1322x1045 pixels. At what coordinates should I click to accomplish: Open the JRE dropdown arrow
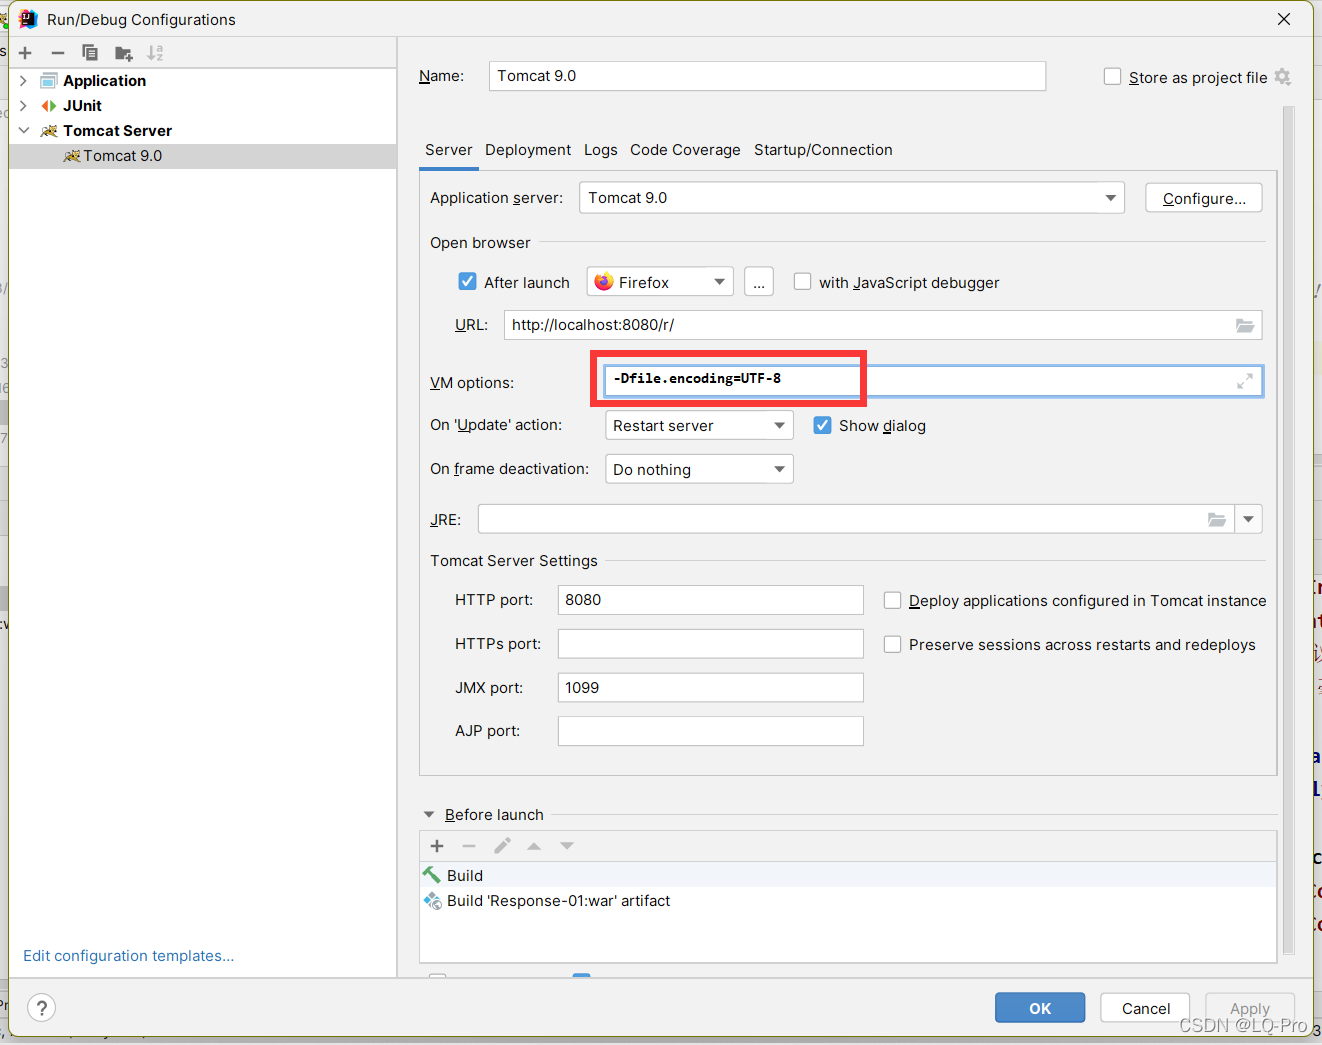pos(1248,519)
